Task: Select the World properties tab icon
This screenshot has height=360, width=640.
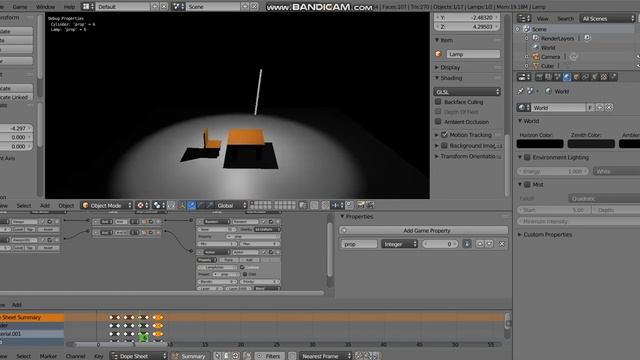Action: (567, 77)
